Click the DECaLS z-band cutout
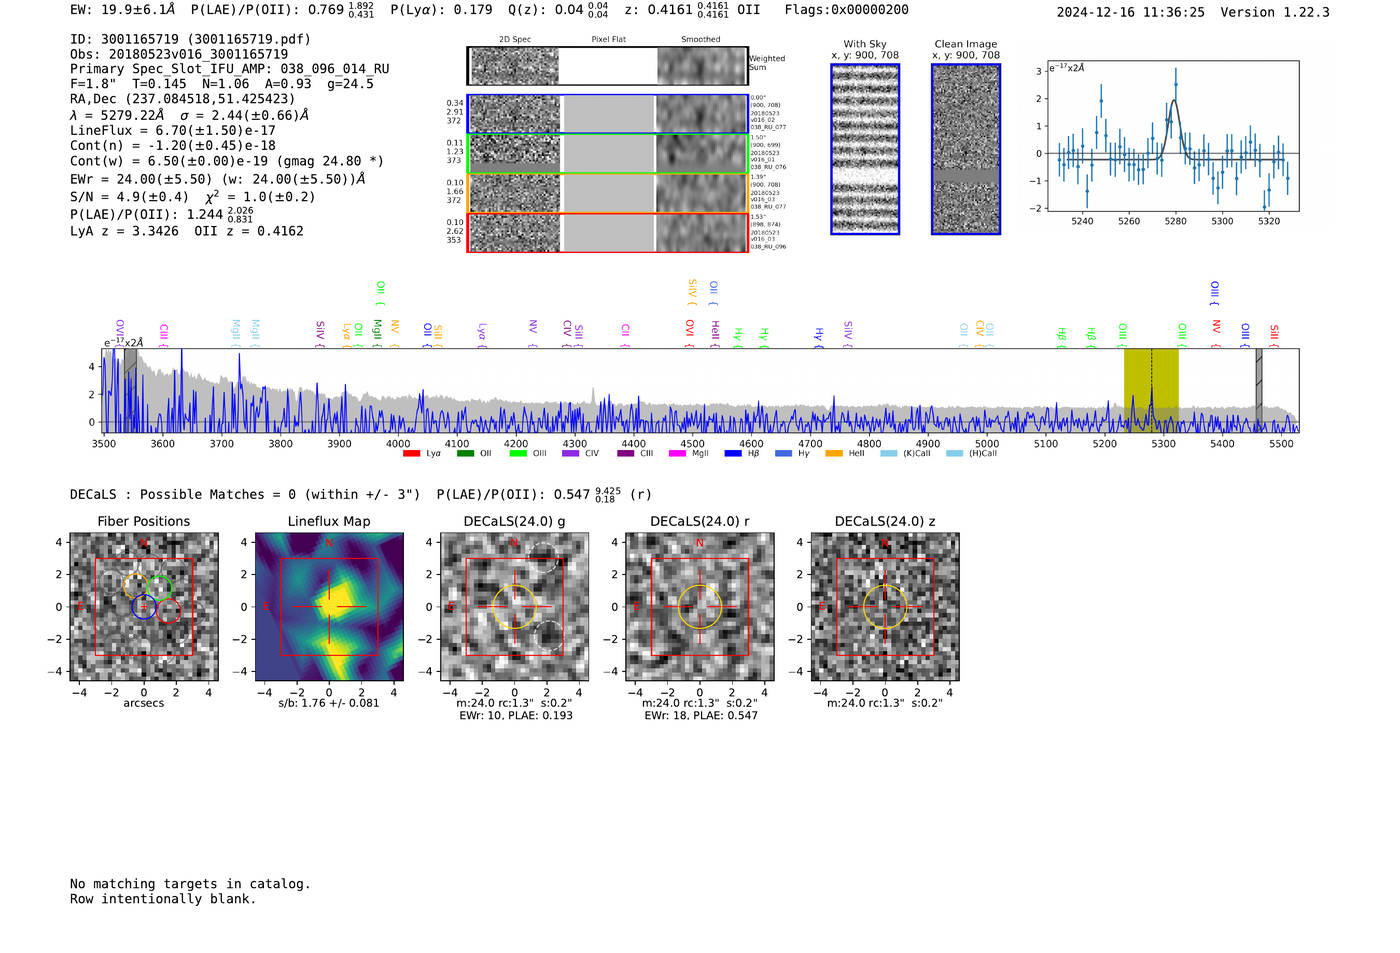 [885, 606]
